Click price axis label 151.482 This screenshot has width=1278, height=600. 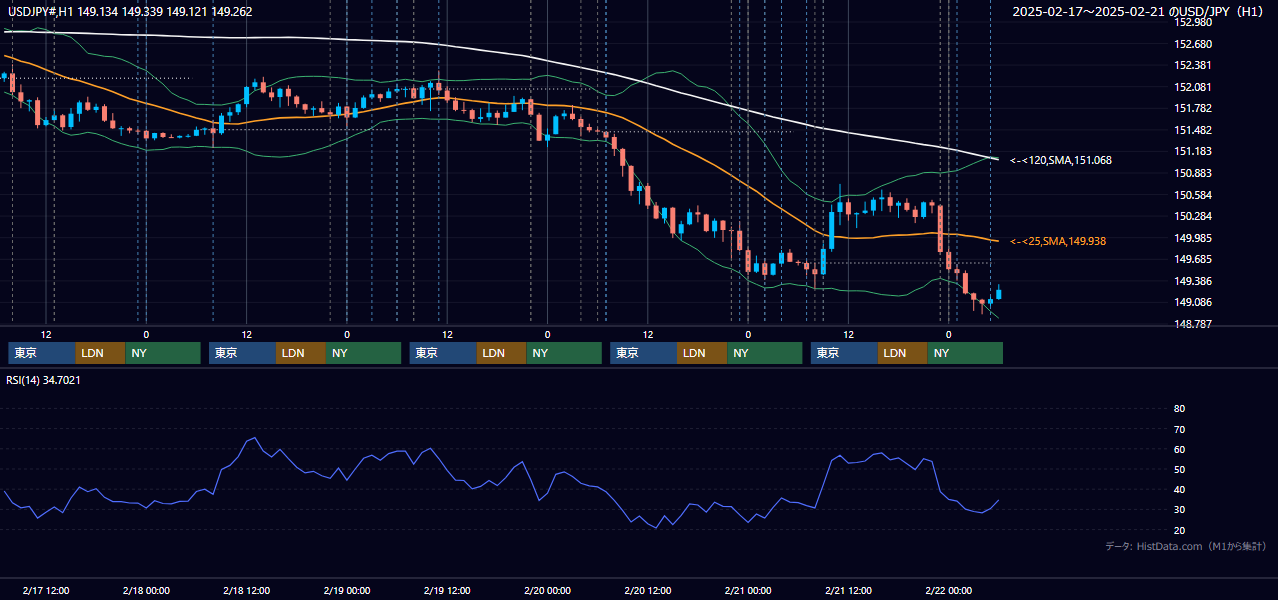(x=1193, y=130)
